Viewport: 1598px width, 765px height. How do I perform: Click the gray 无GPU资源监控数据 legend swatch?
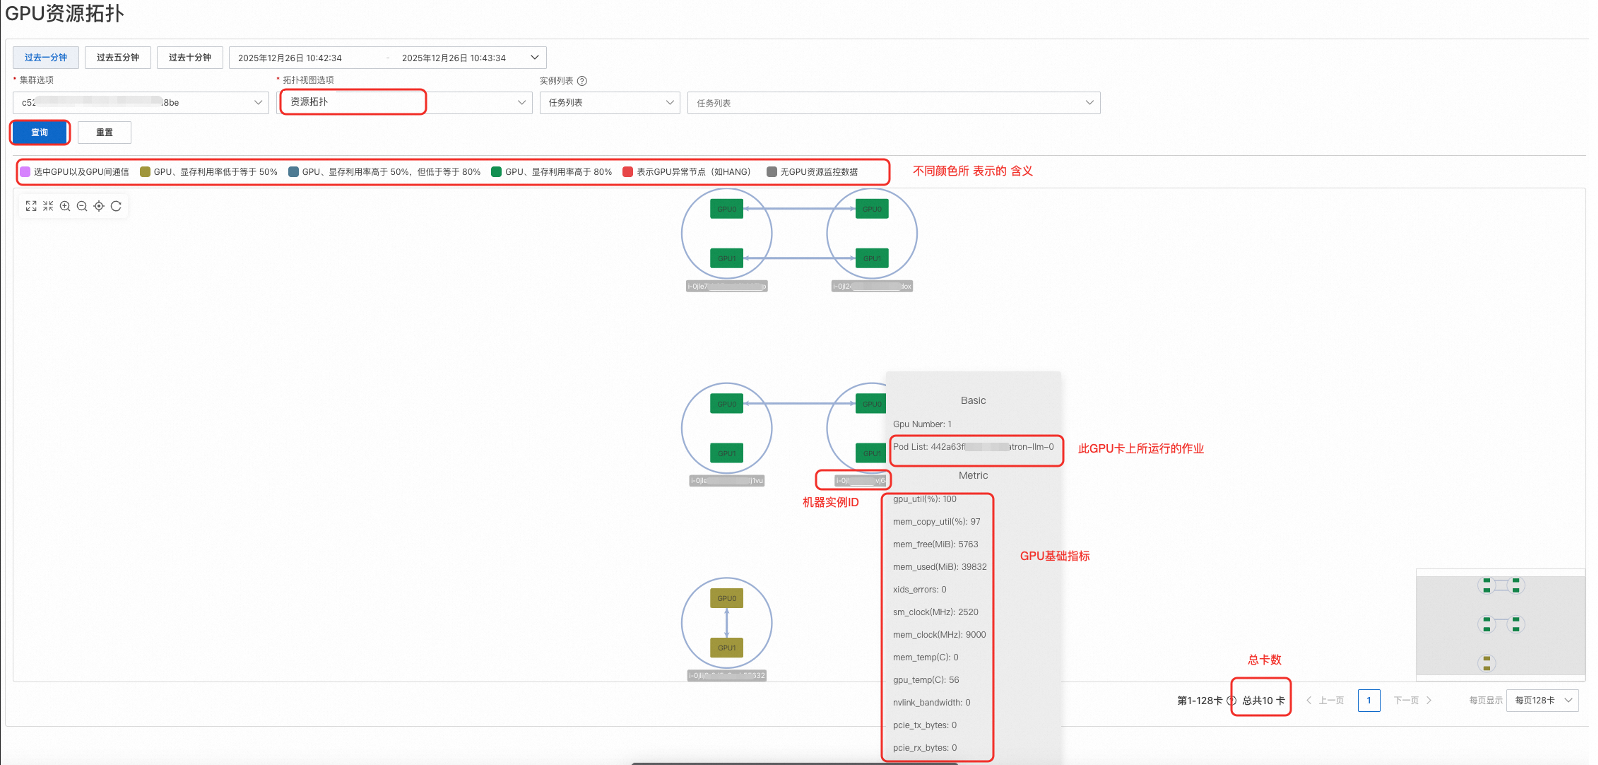click(772, 172)
